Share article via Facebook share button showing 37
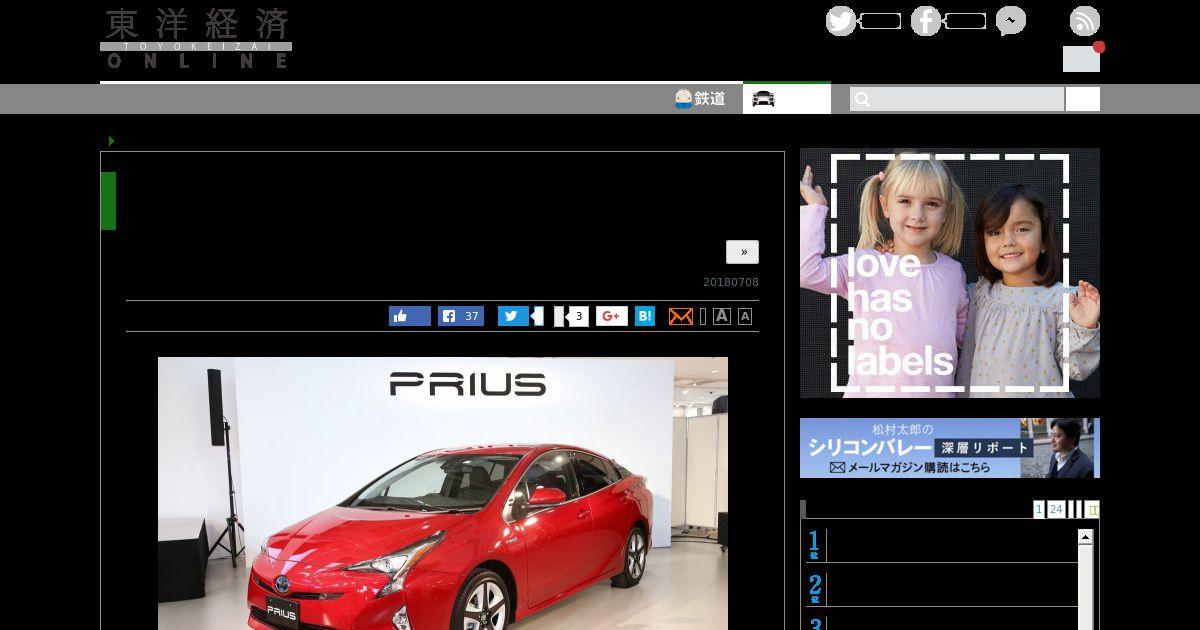Screen dimensions: 1200x630 pyautogui.click(x=460, y=316)
